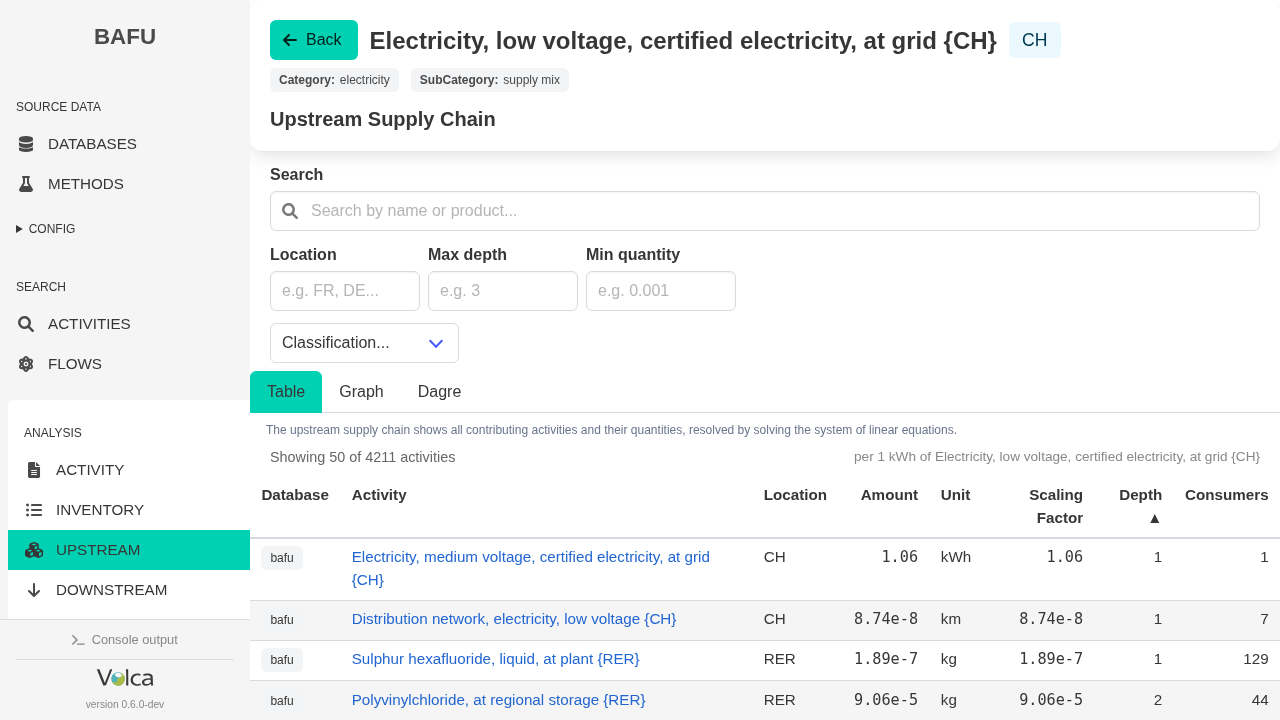The image size is (1280, 720).
Task: Go to FLOWS search
Action: coord(125,364)
